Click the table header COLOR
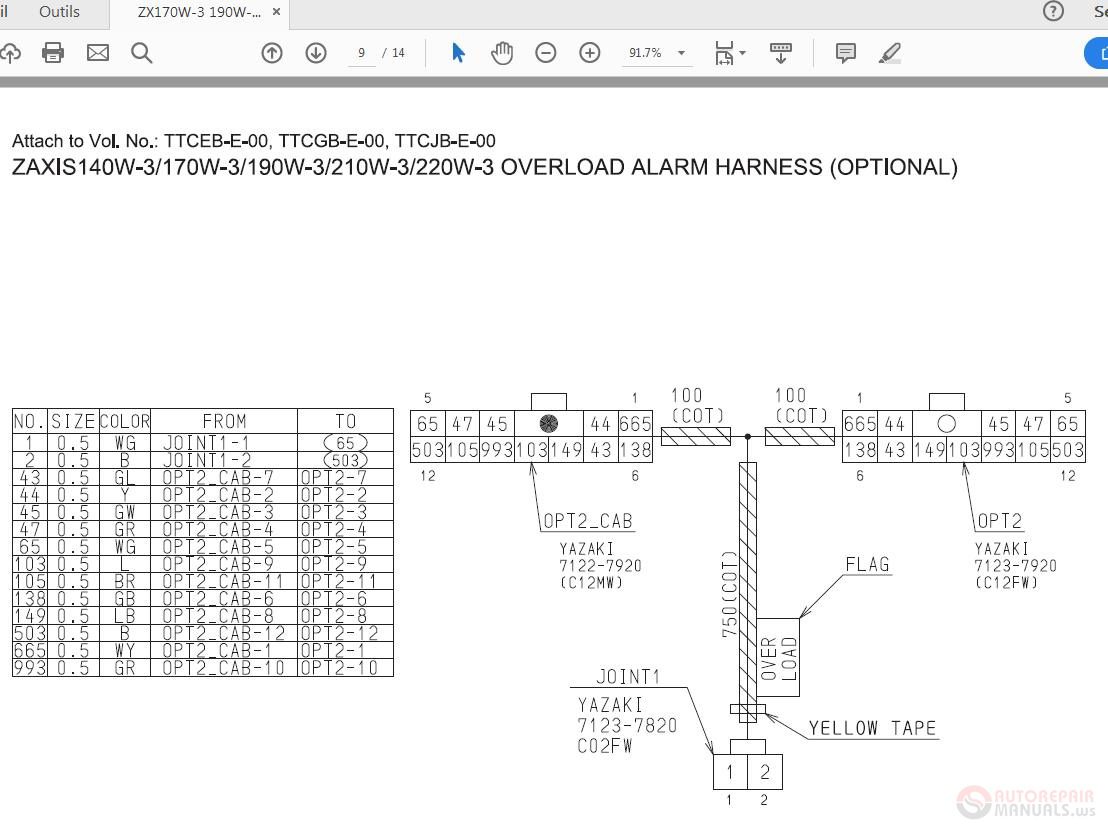The height and width of the screenshot is (833, 1108). (x=124, y=421)
